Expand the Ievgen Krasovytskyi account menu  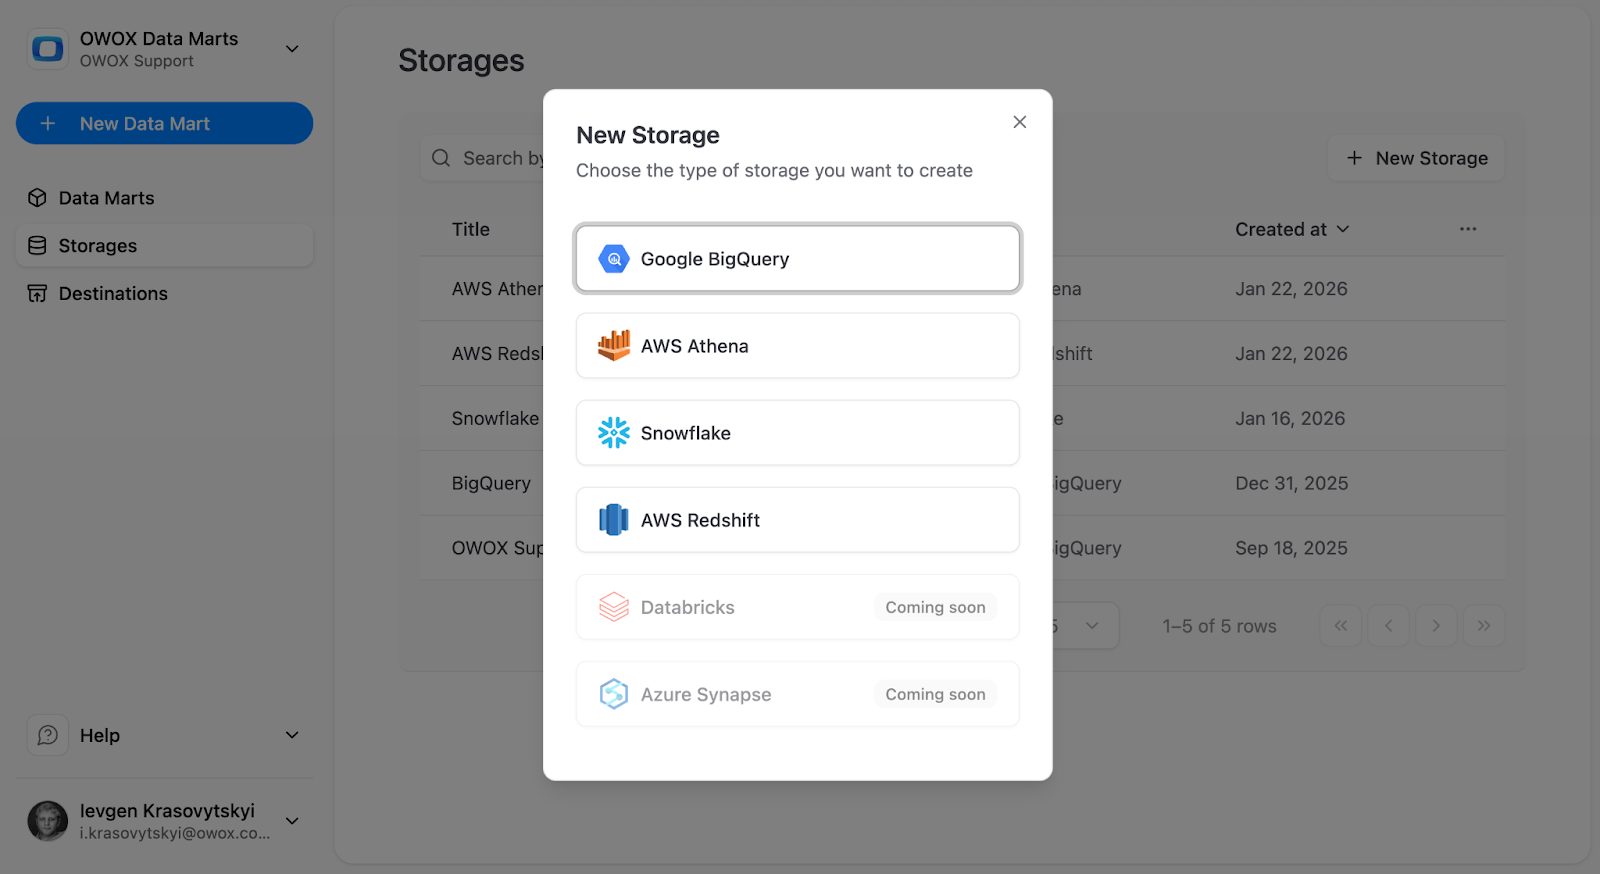pos(291,820)
